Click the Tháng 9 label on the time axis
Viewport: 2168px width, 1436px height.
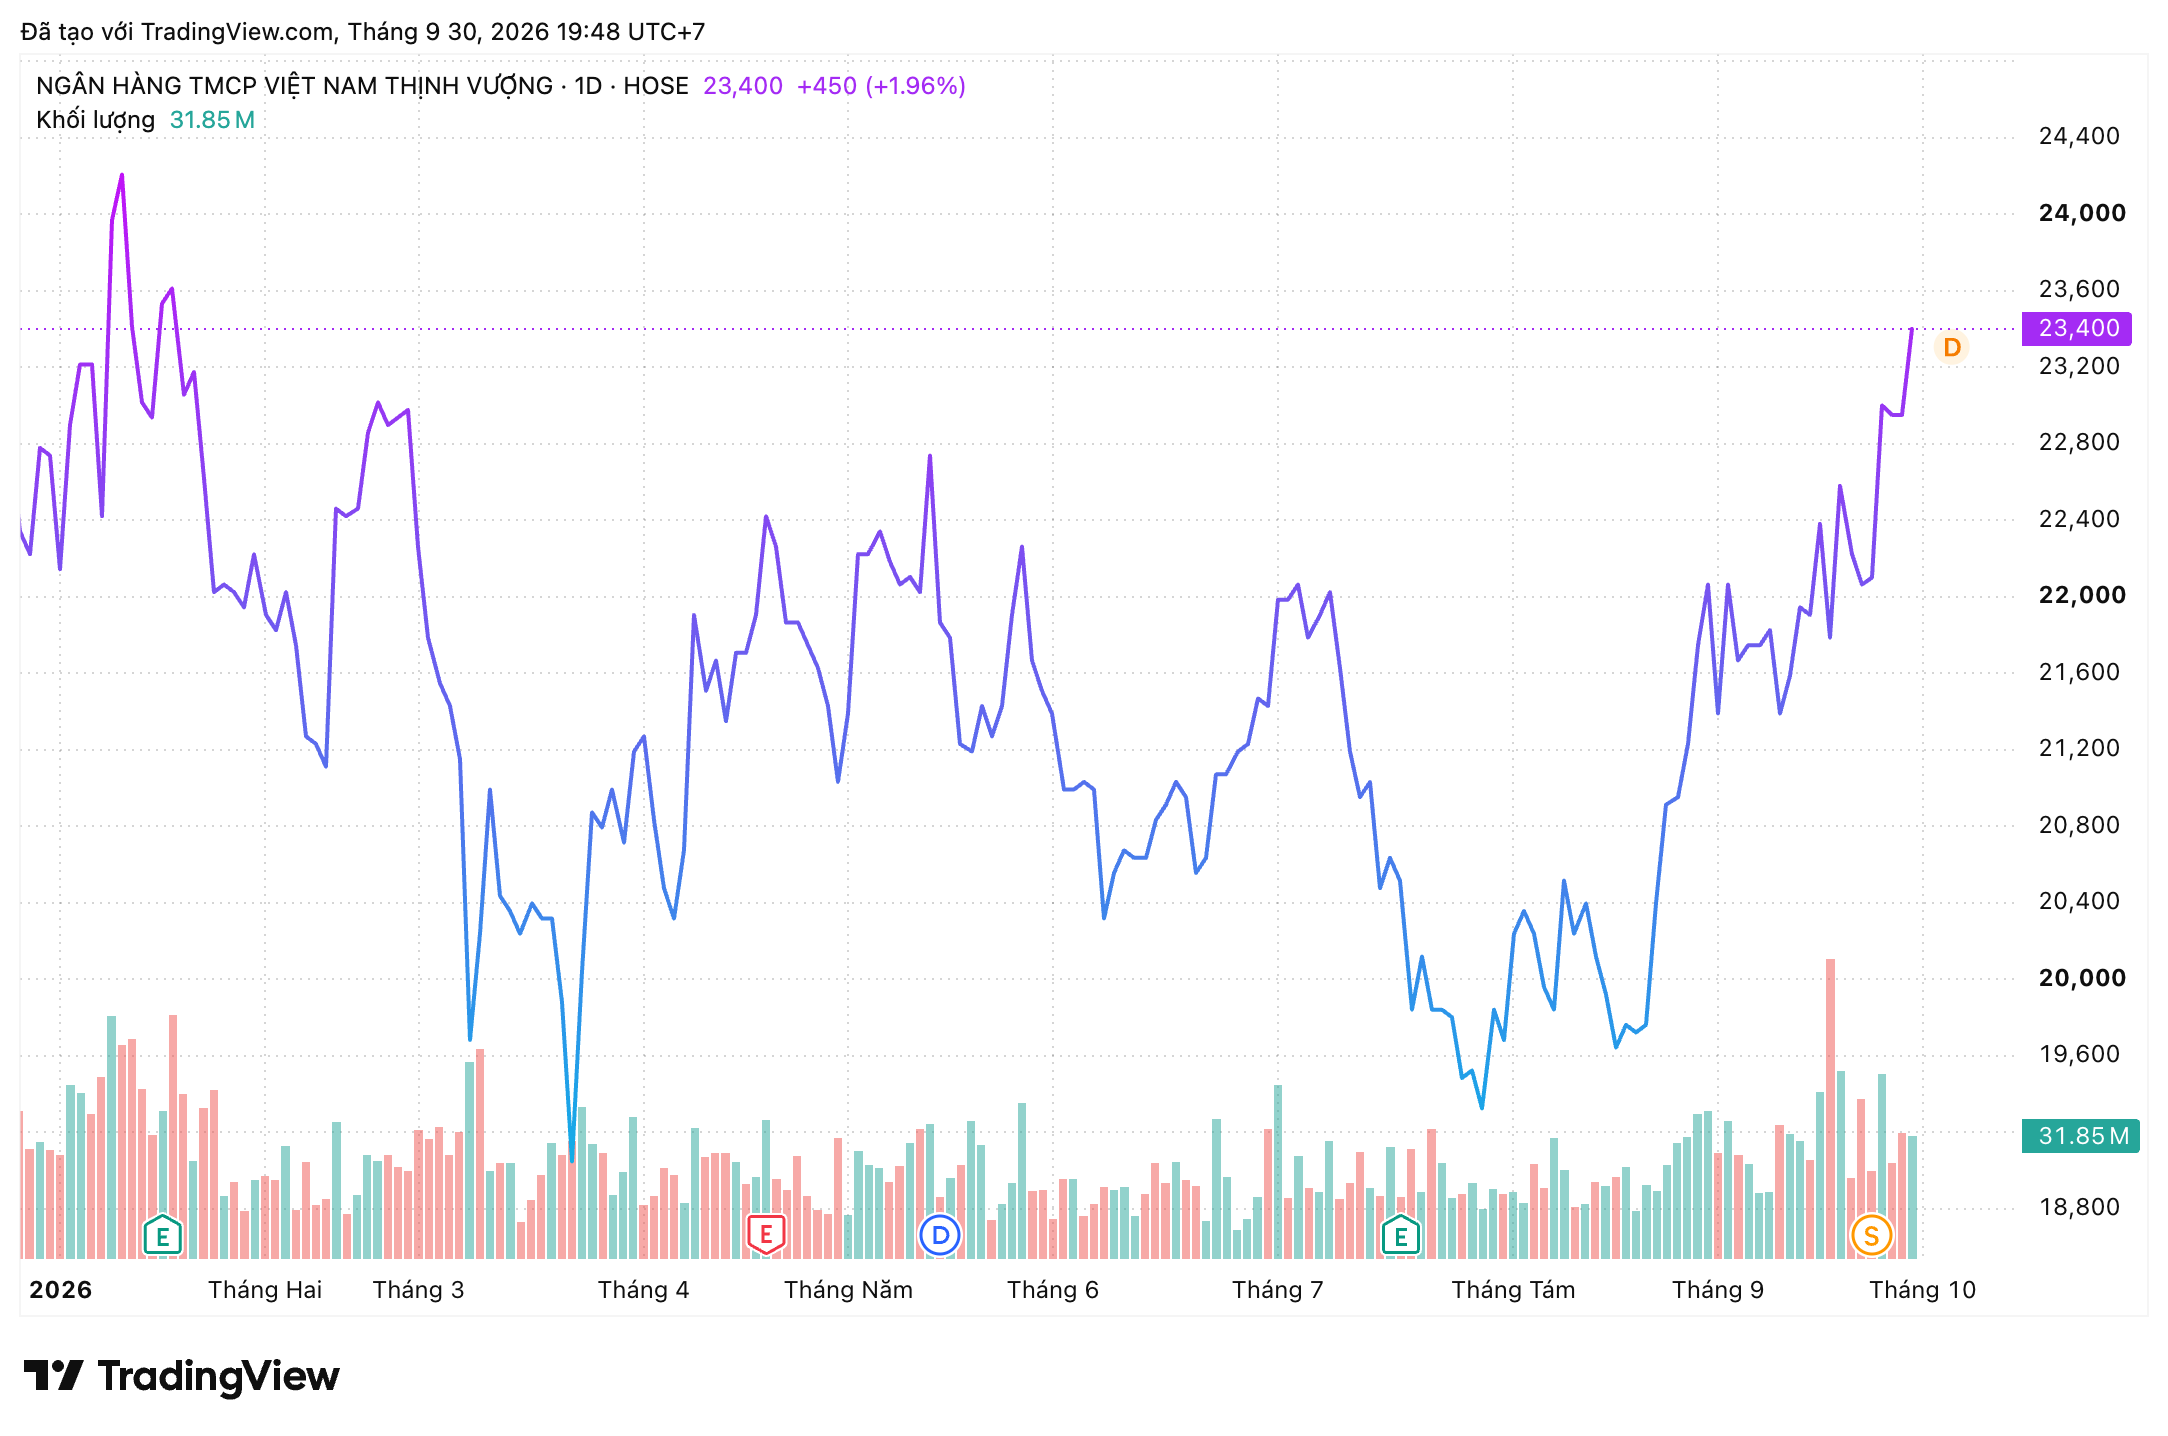pyautogui.click(x=1718, y=1290)
